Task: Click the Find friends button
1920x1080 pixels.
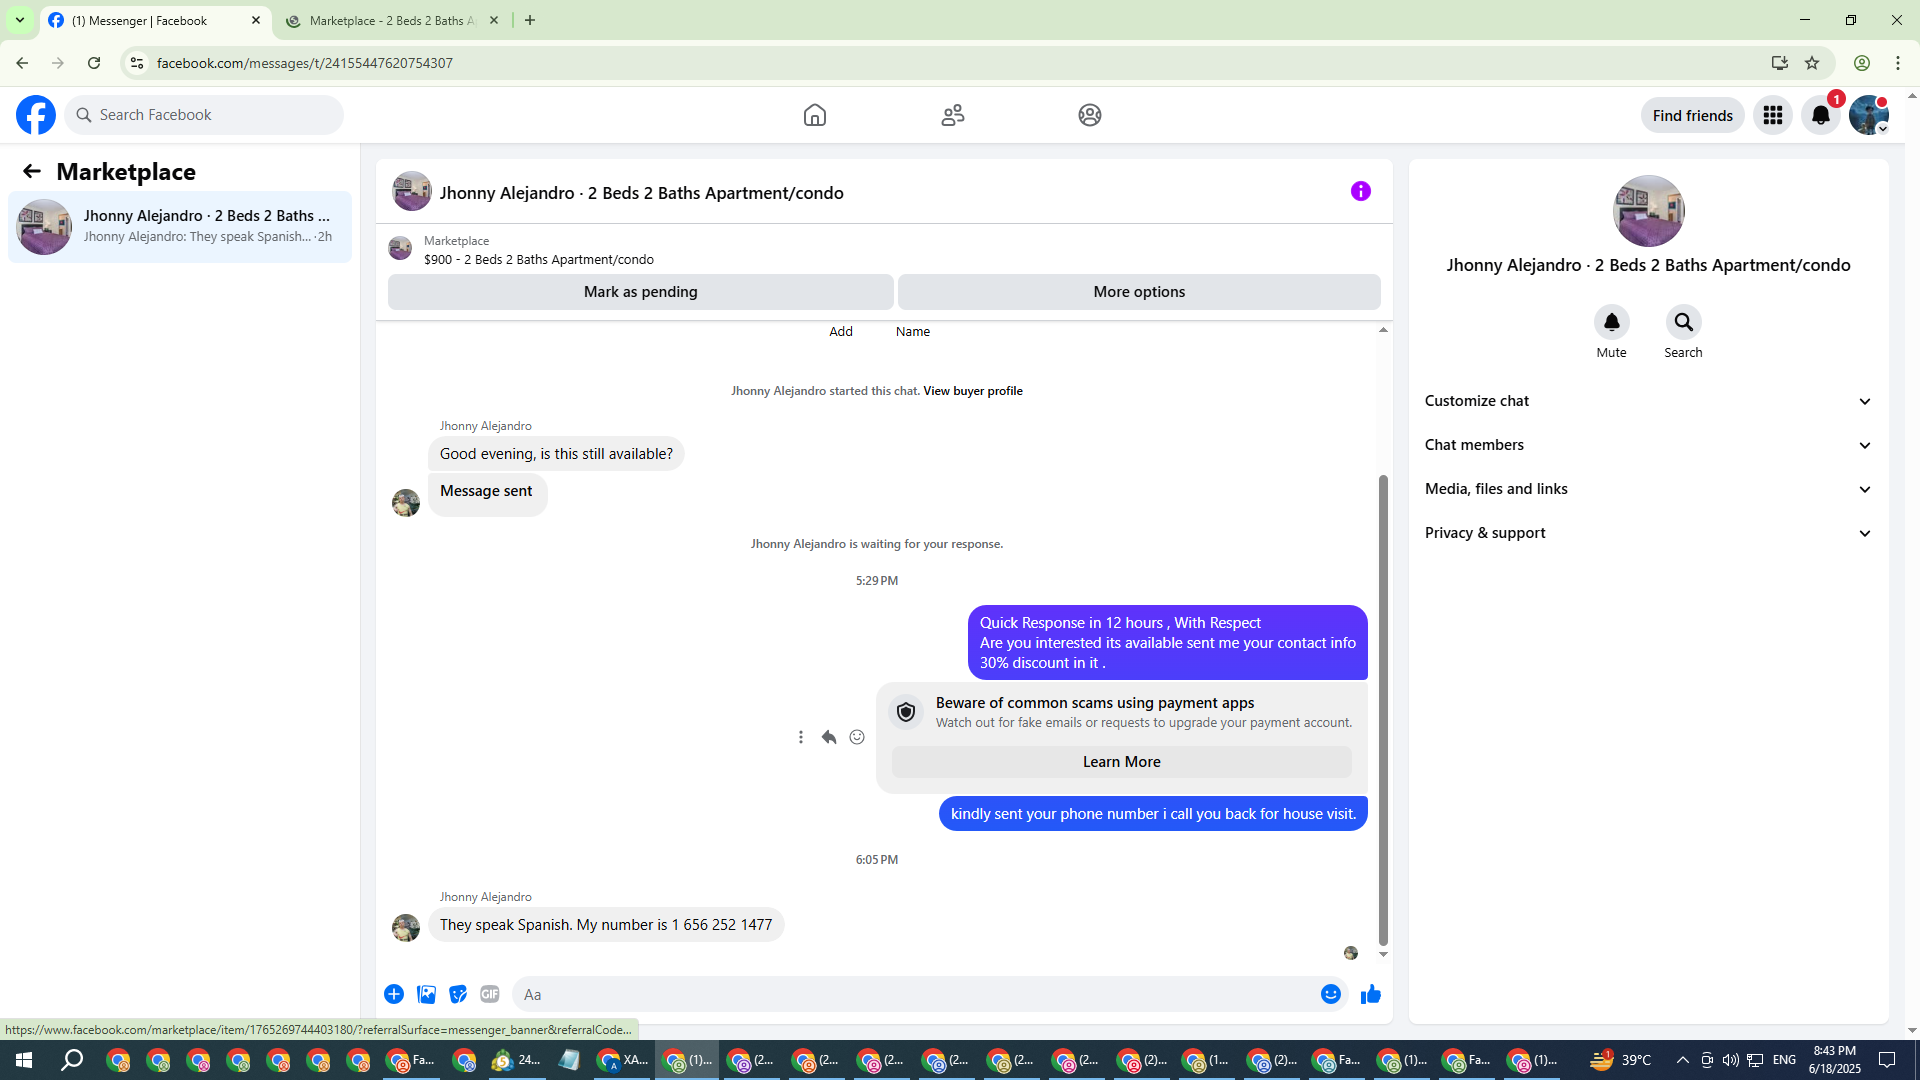Action: coord(1693,116)
